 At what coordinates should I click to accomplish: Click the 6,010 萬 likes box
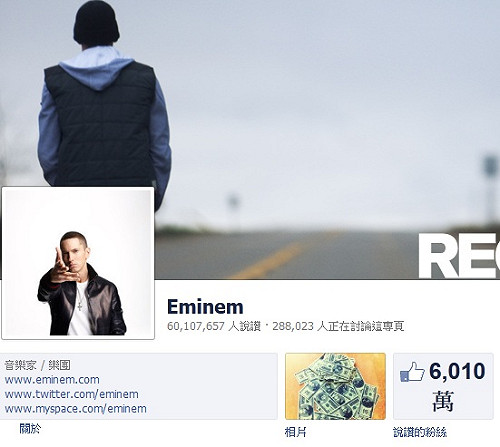click(443, 386)
